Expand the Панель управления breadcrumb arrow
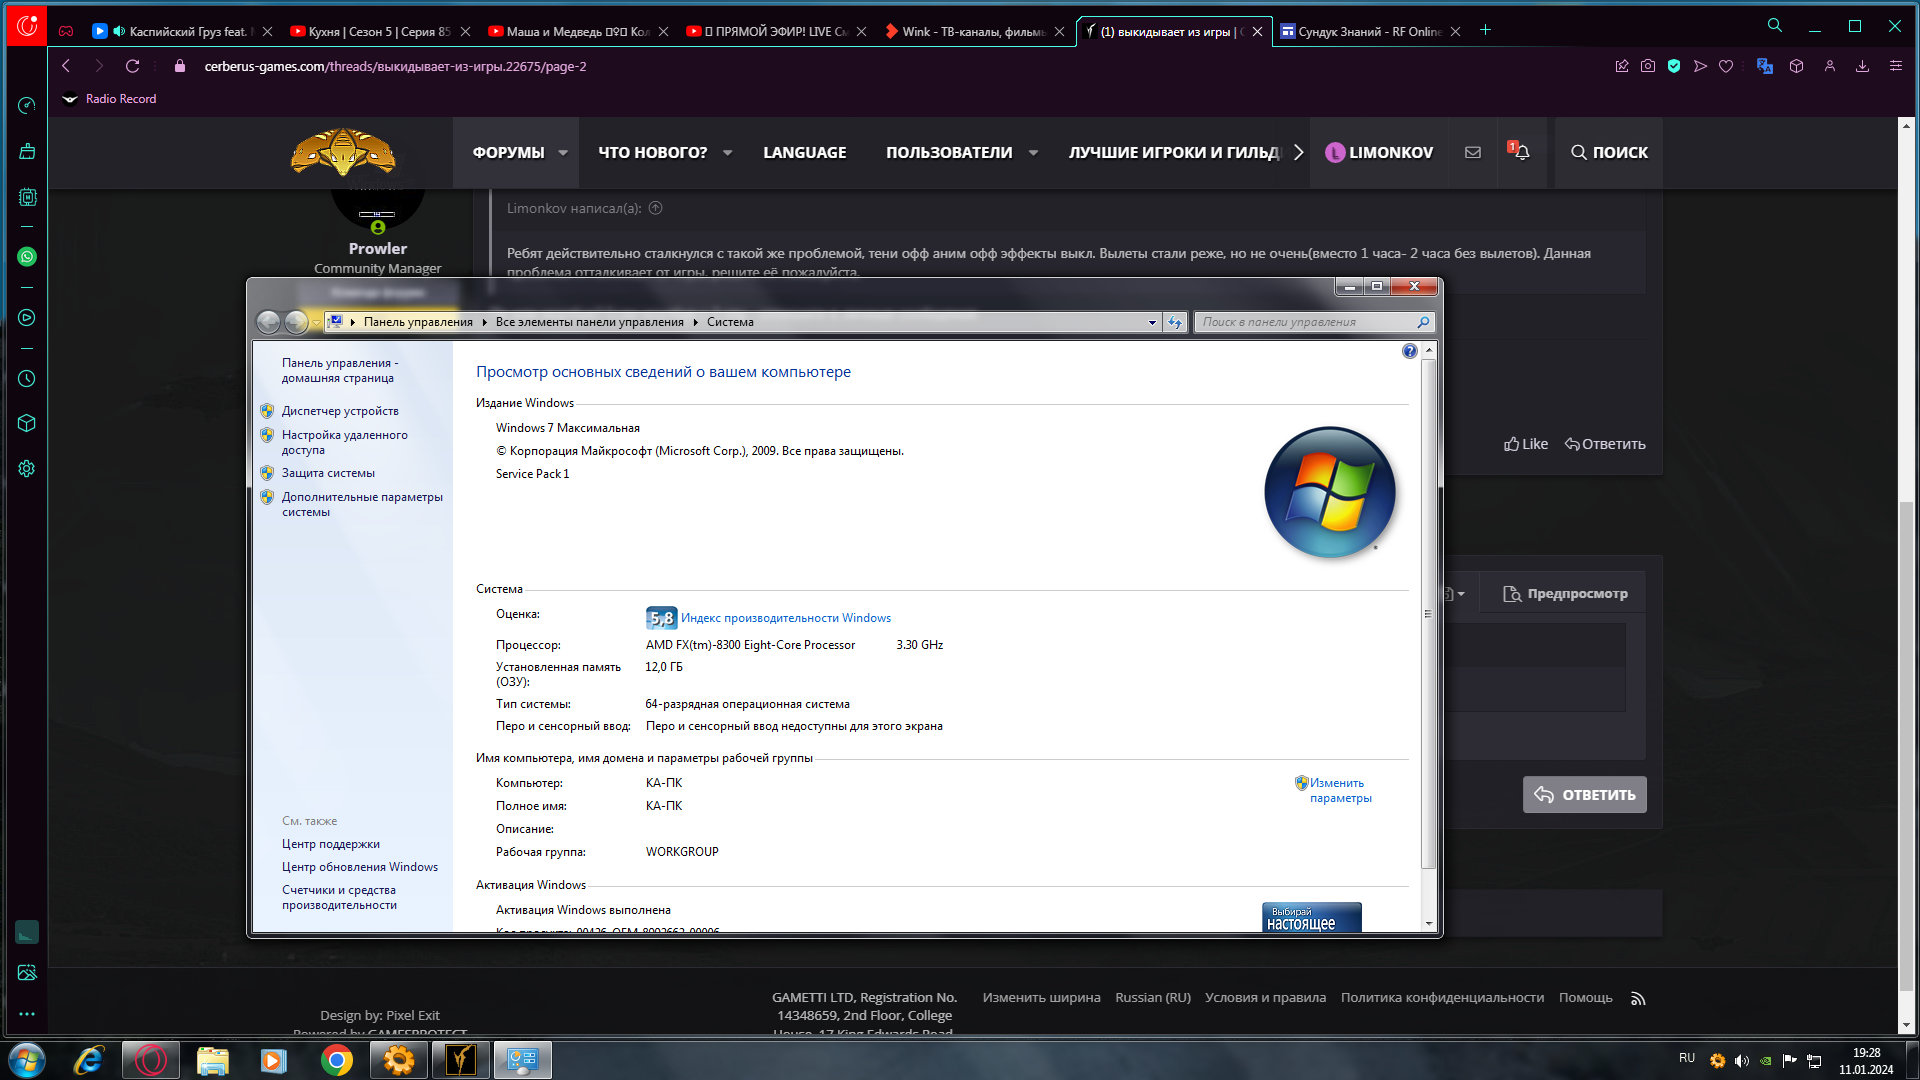Viewport: 1920px width, 1080px height. pos(484,322)
